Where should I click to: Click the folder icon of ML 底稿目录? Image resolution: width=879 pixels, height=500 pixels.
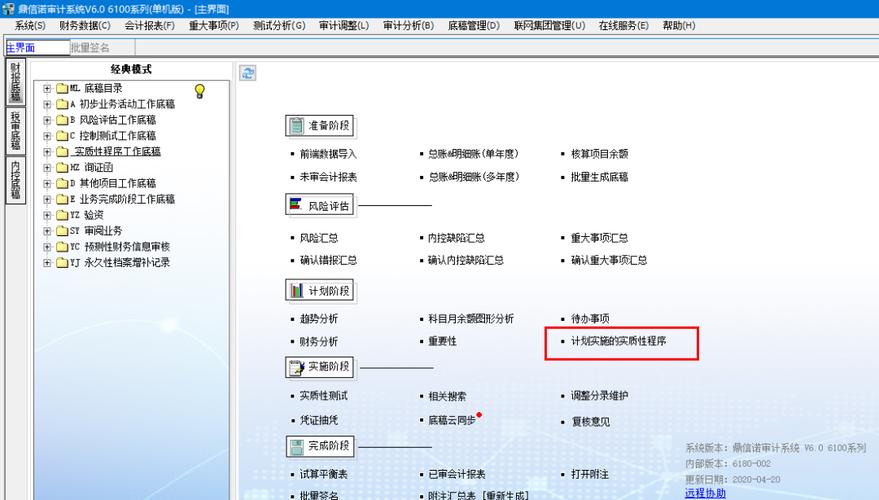(x=62, y=89)
